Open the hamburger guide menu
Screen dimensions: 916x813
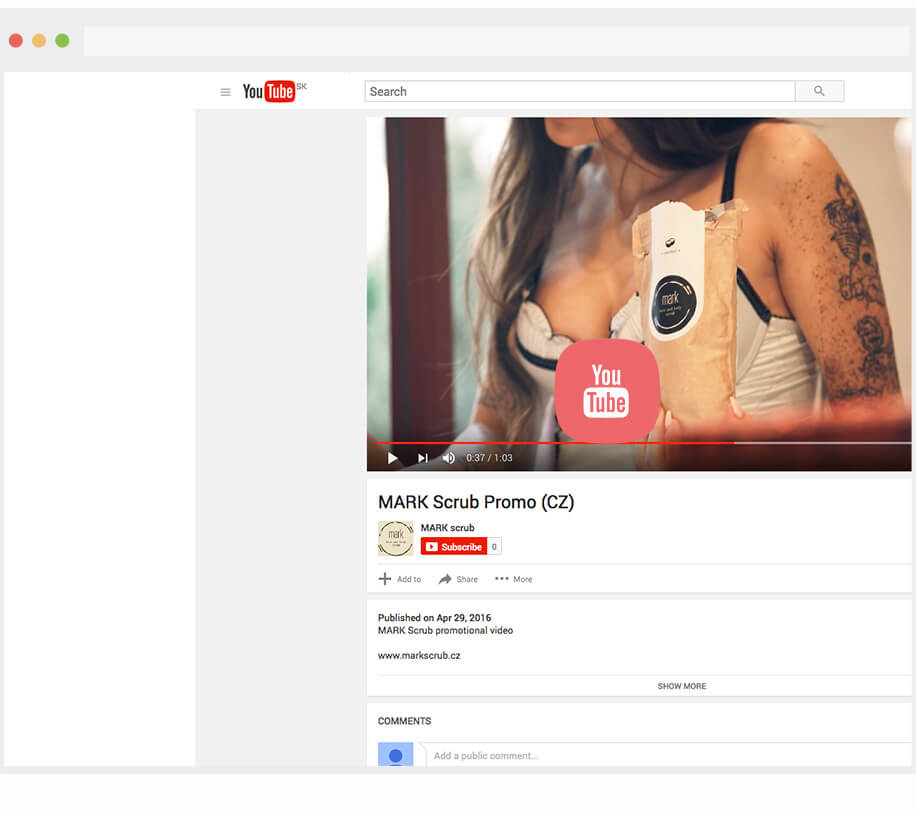[225, 92]
